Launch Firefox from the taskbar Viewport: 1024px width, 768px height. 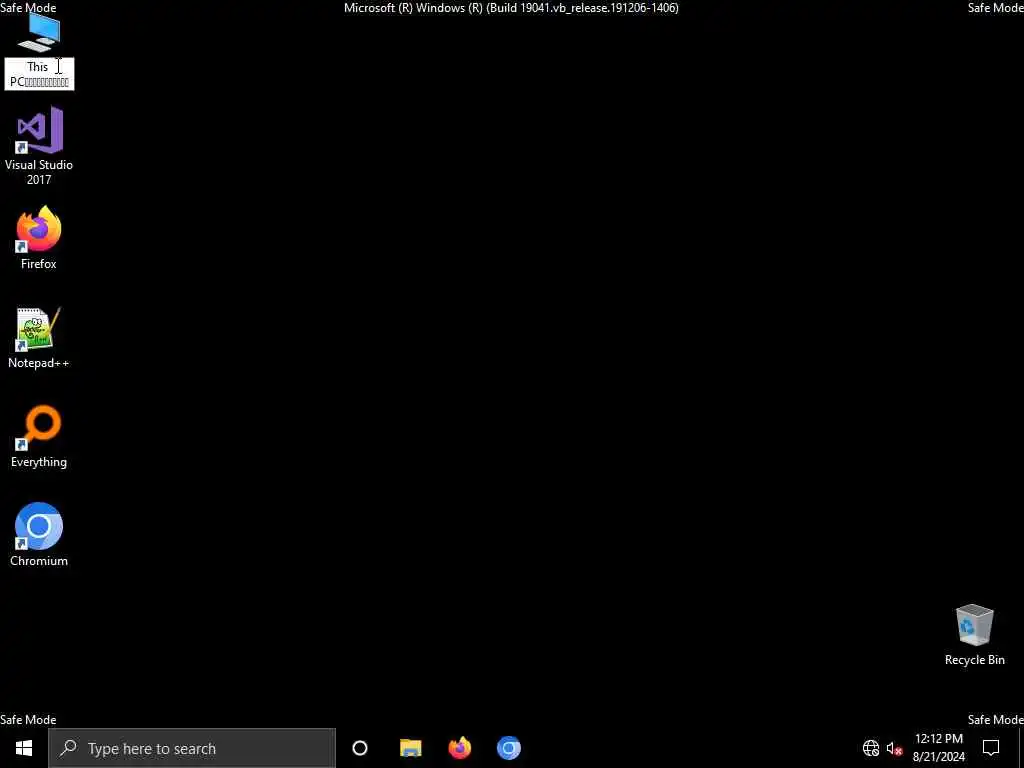point(460,748)
